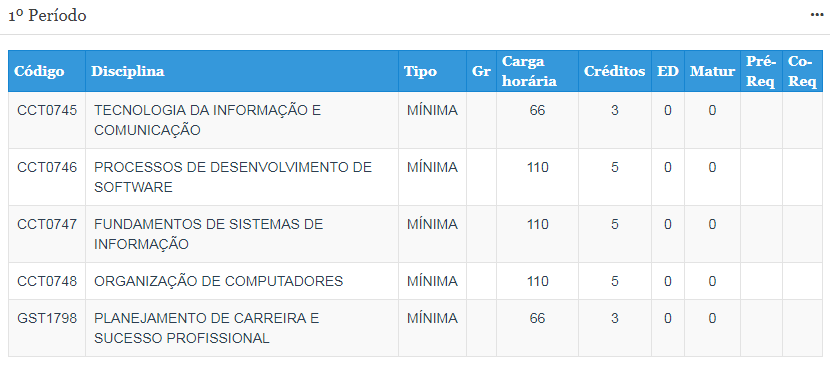Click PROCESSOS DE DESENVOLVIMENTO DE SOFTWARE row

pyautogui.click(x=415, y=177)
